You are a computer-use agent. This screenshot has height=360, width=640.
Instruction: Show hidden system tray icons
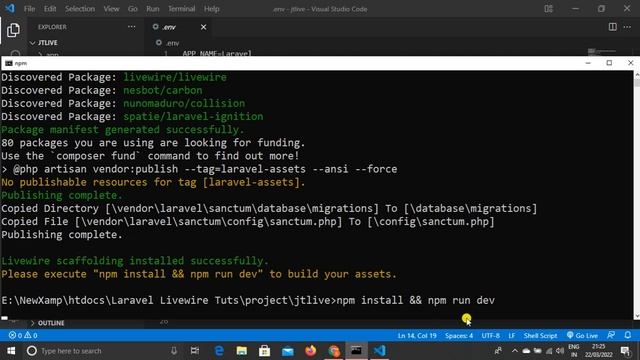[x=515, y=351]
